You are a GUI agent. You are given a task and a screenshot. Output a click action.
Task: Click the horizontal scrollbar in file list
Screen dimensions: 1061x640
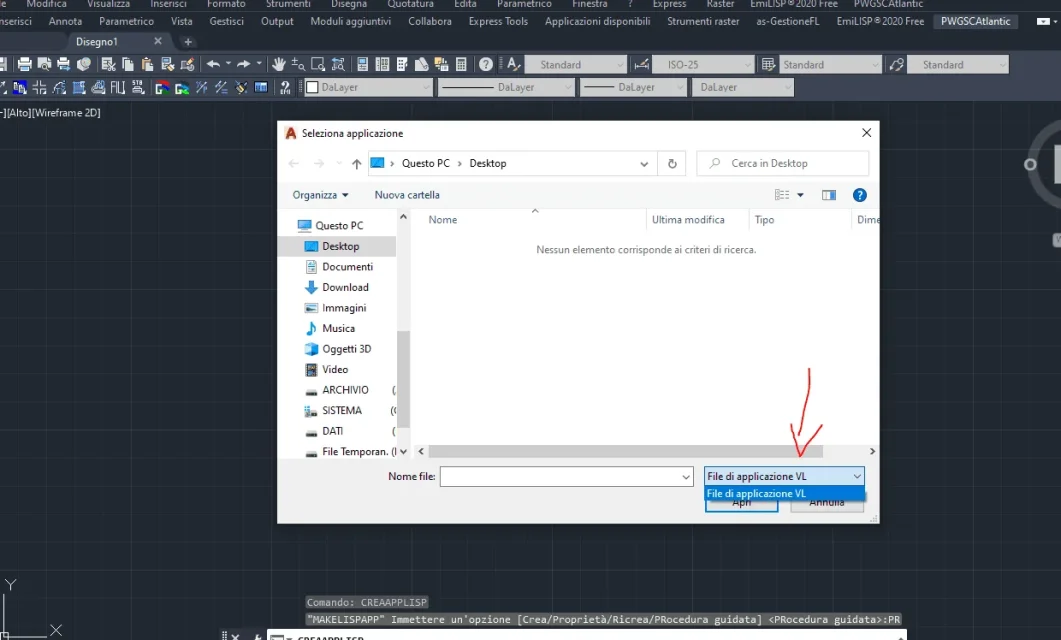coord(625,451)
